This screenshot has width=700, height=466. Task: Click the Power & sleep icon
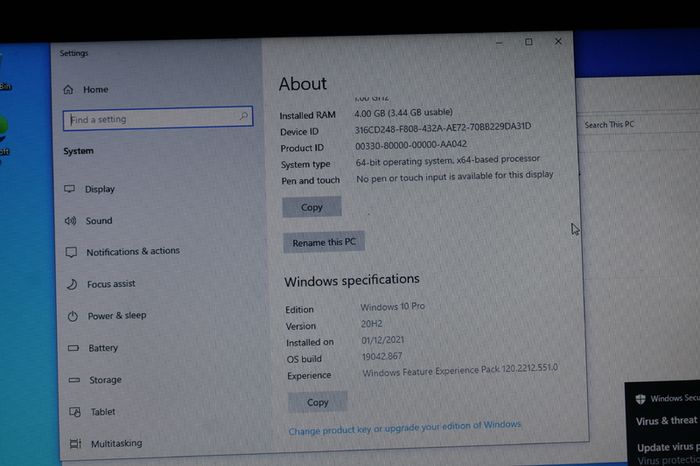pyautogui.click(x=73, y=316)
